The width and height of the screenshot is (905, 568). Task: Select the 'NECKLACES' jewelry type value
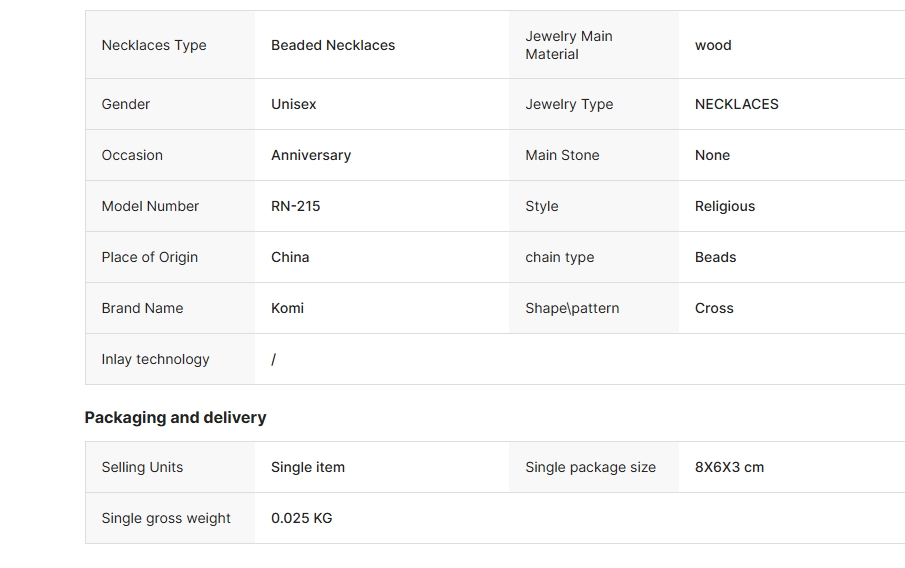click(736, 104)
